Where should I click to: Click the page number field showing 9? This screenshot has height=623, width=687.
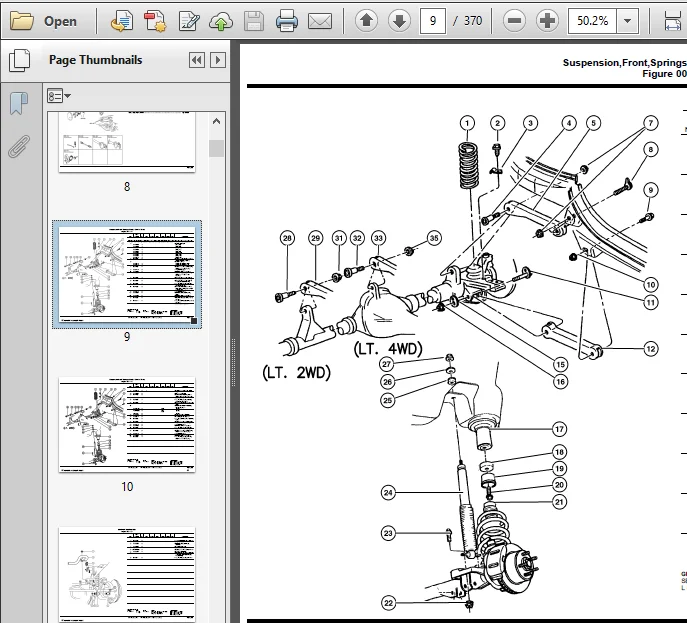coord(432,21)
